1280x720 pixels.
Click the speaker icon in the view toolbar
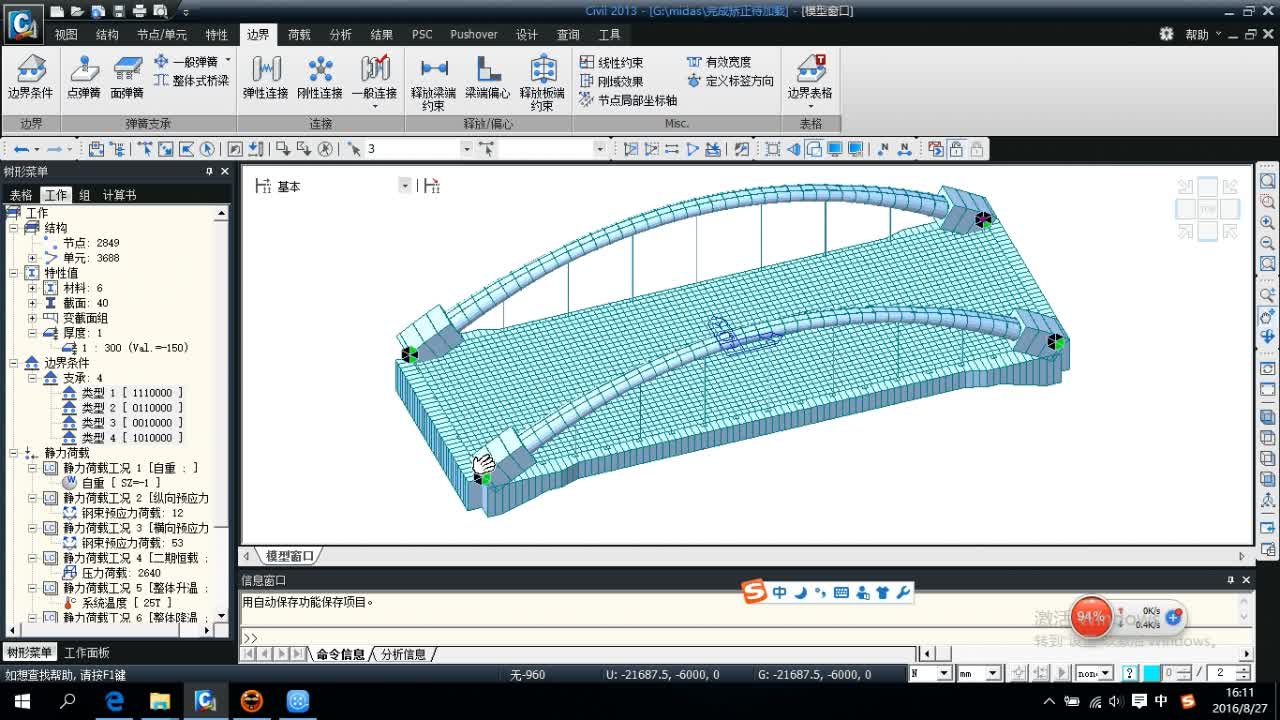(x=793, y=149)
